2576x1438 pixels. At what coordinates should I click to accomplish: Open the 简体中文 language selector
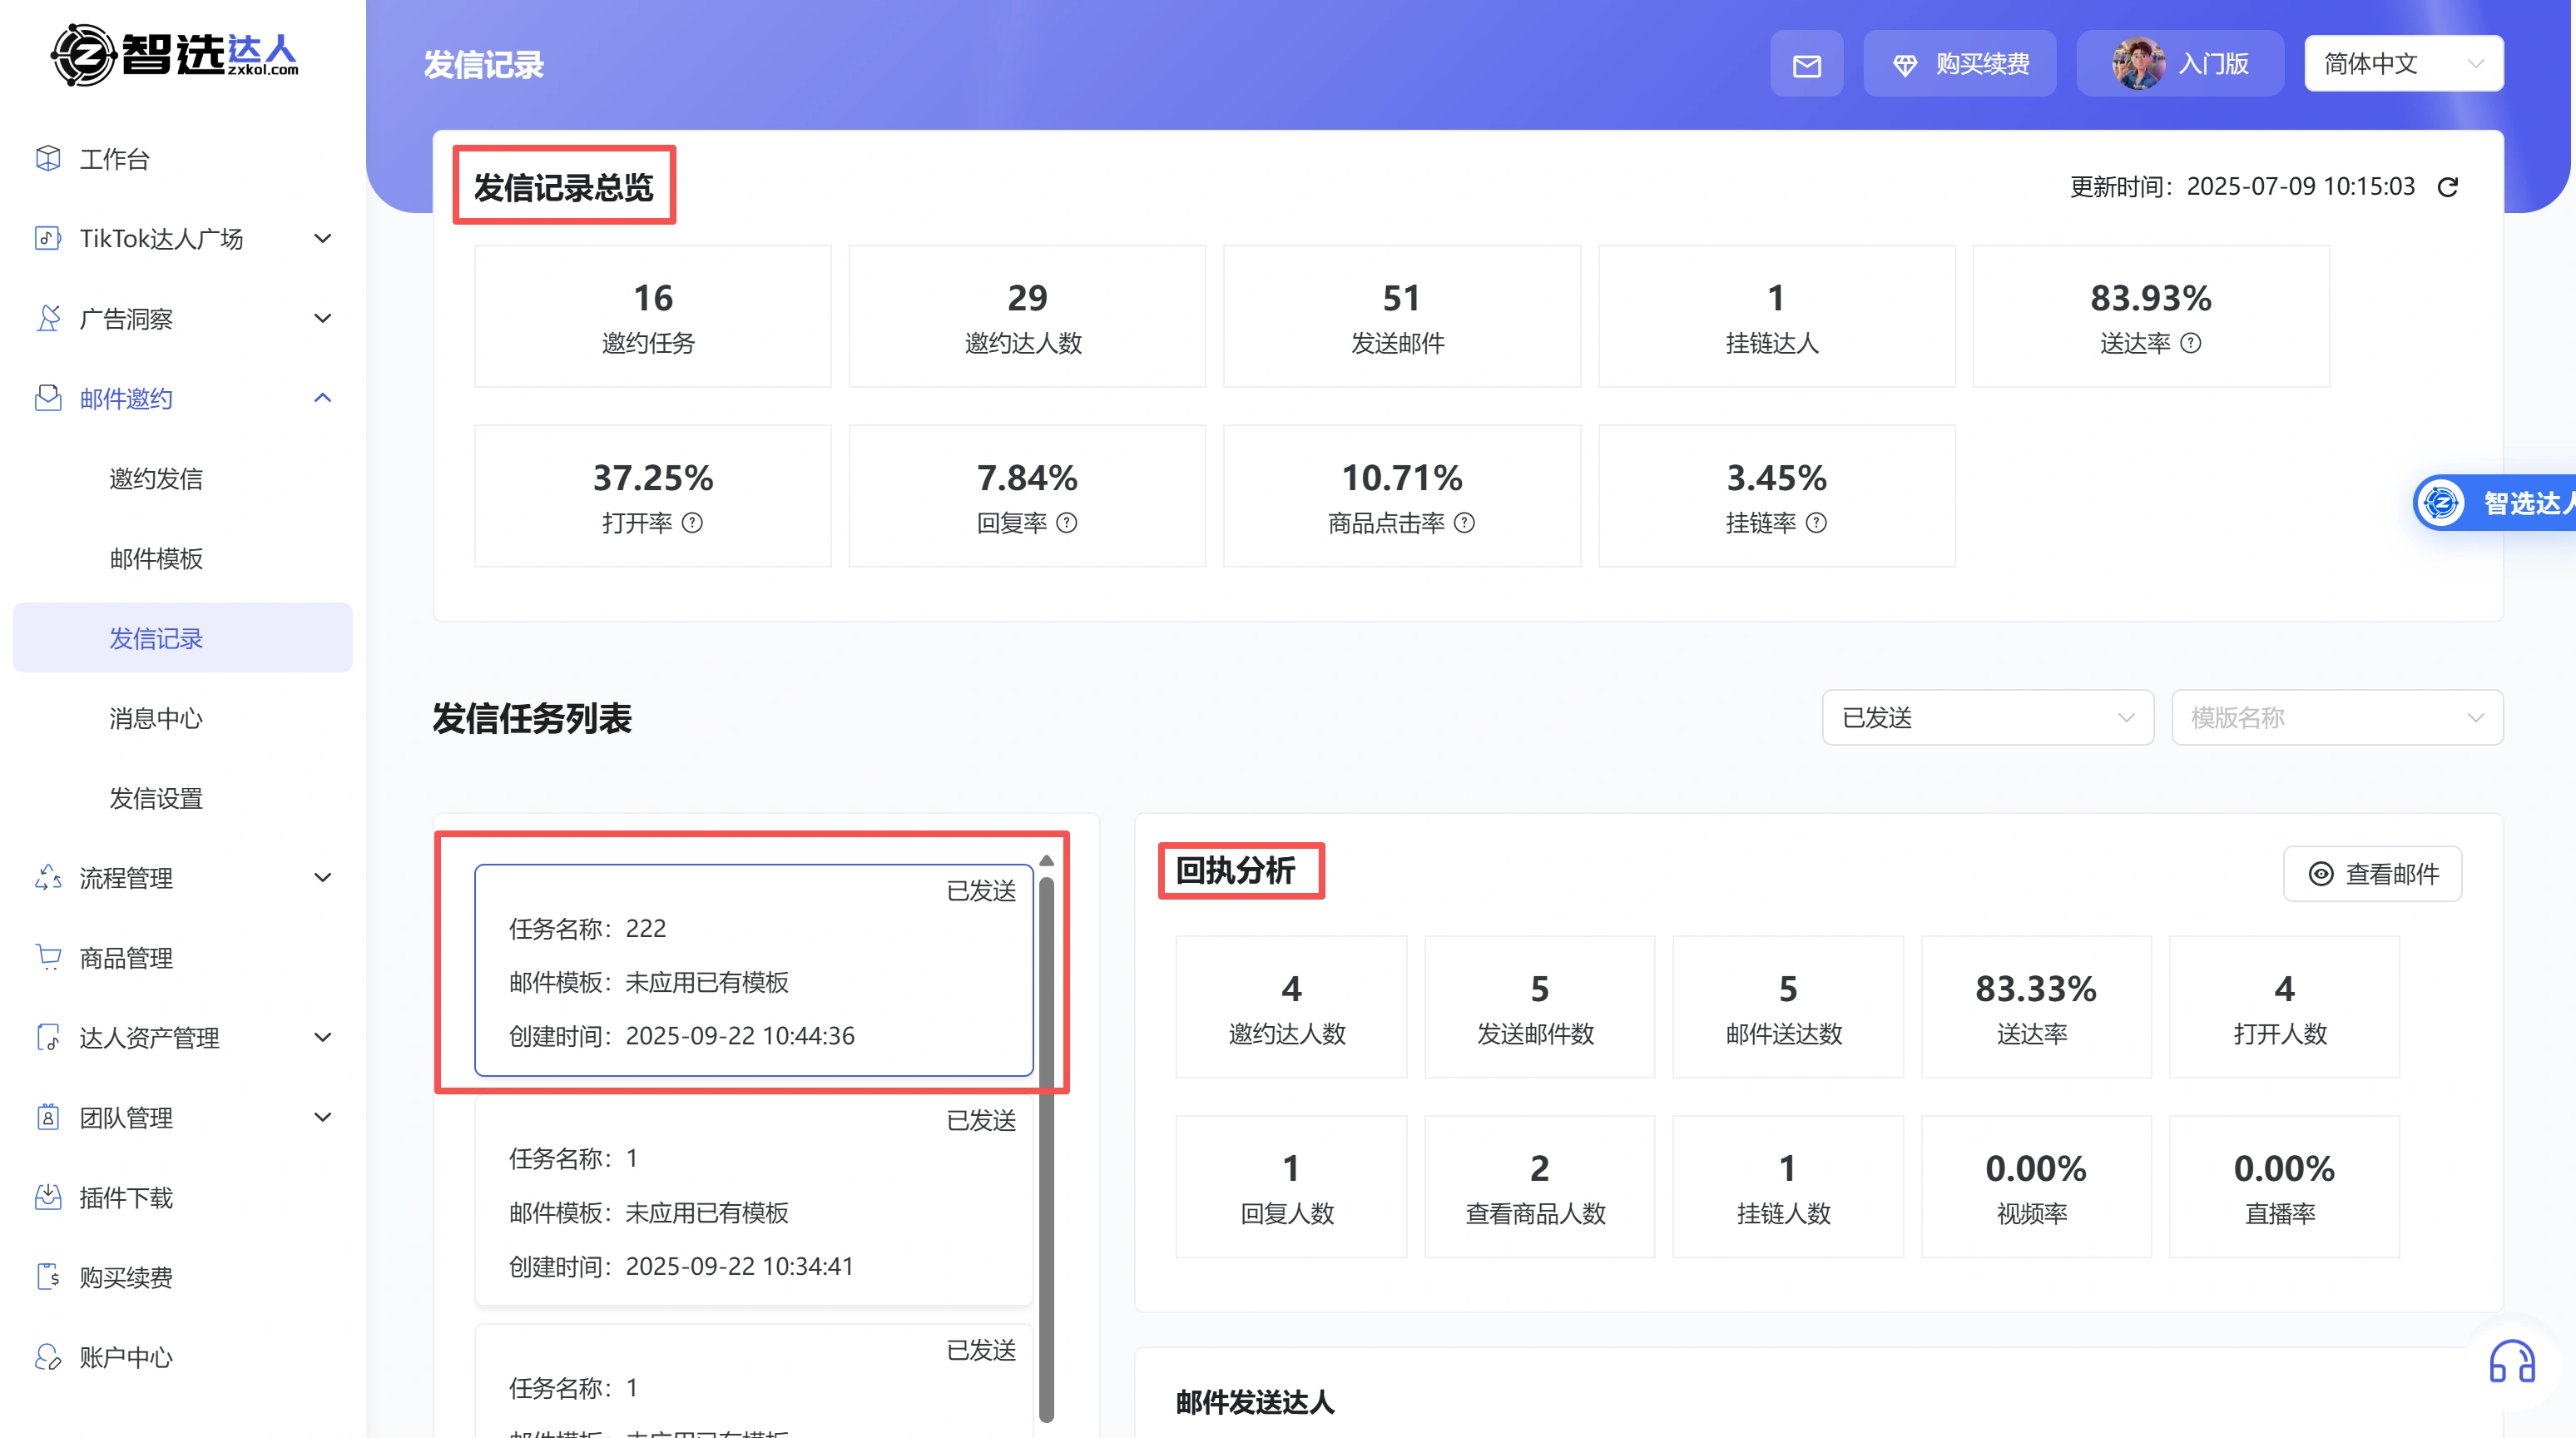[x=2402, y=63]
